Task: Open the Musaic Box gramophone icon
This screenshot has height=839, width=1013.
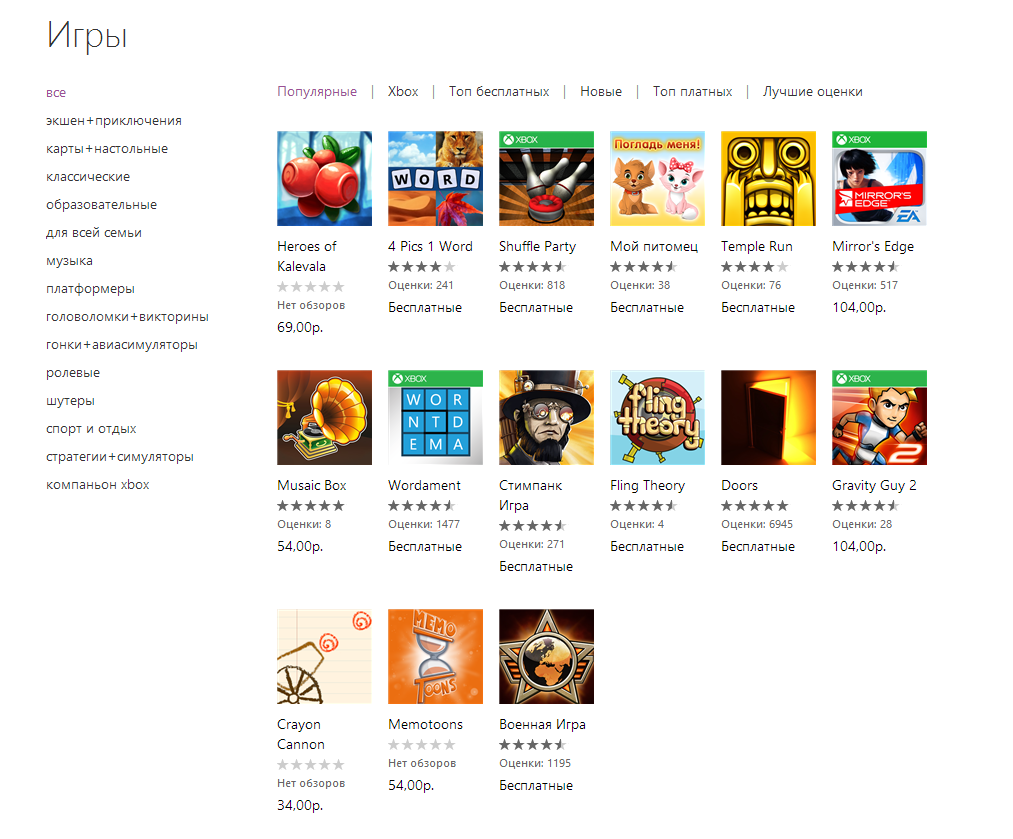Action: tap(324, 417)
